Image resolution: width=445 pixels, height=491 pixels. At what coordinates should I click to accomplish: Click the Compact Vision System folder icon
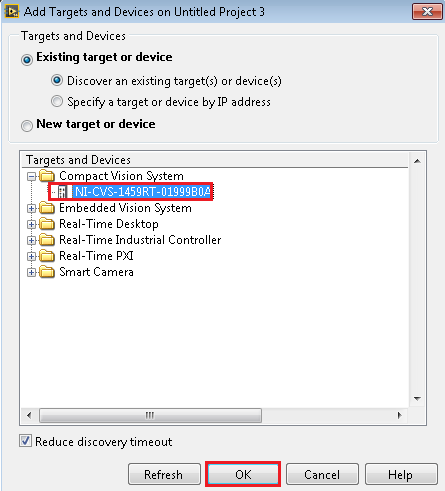(47, 176)
